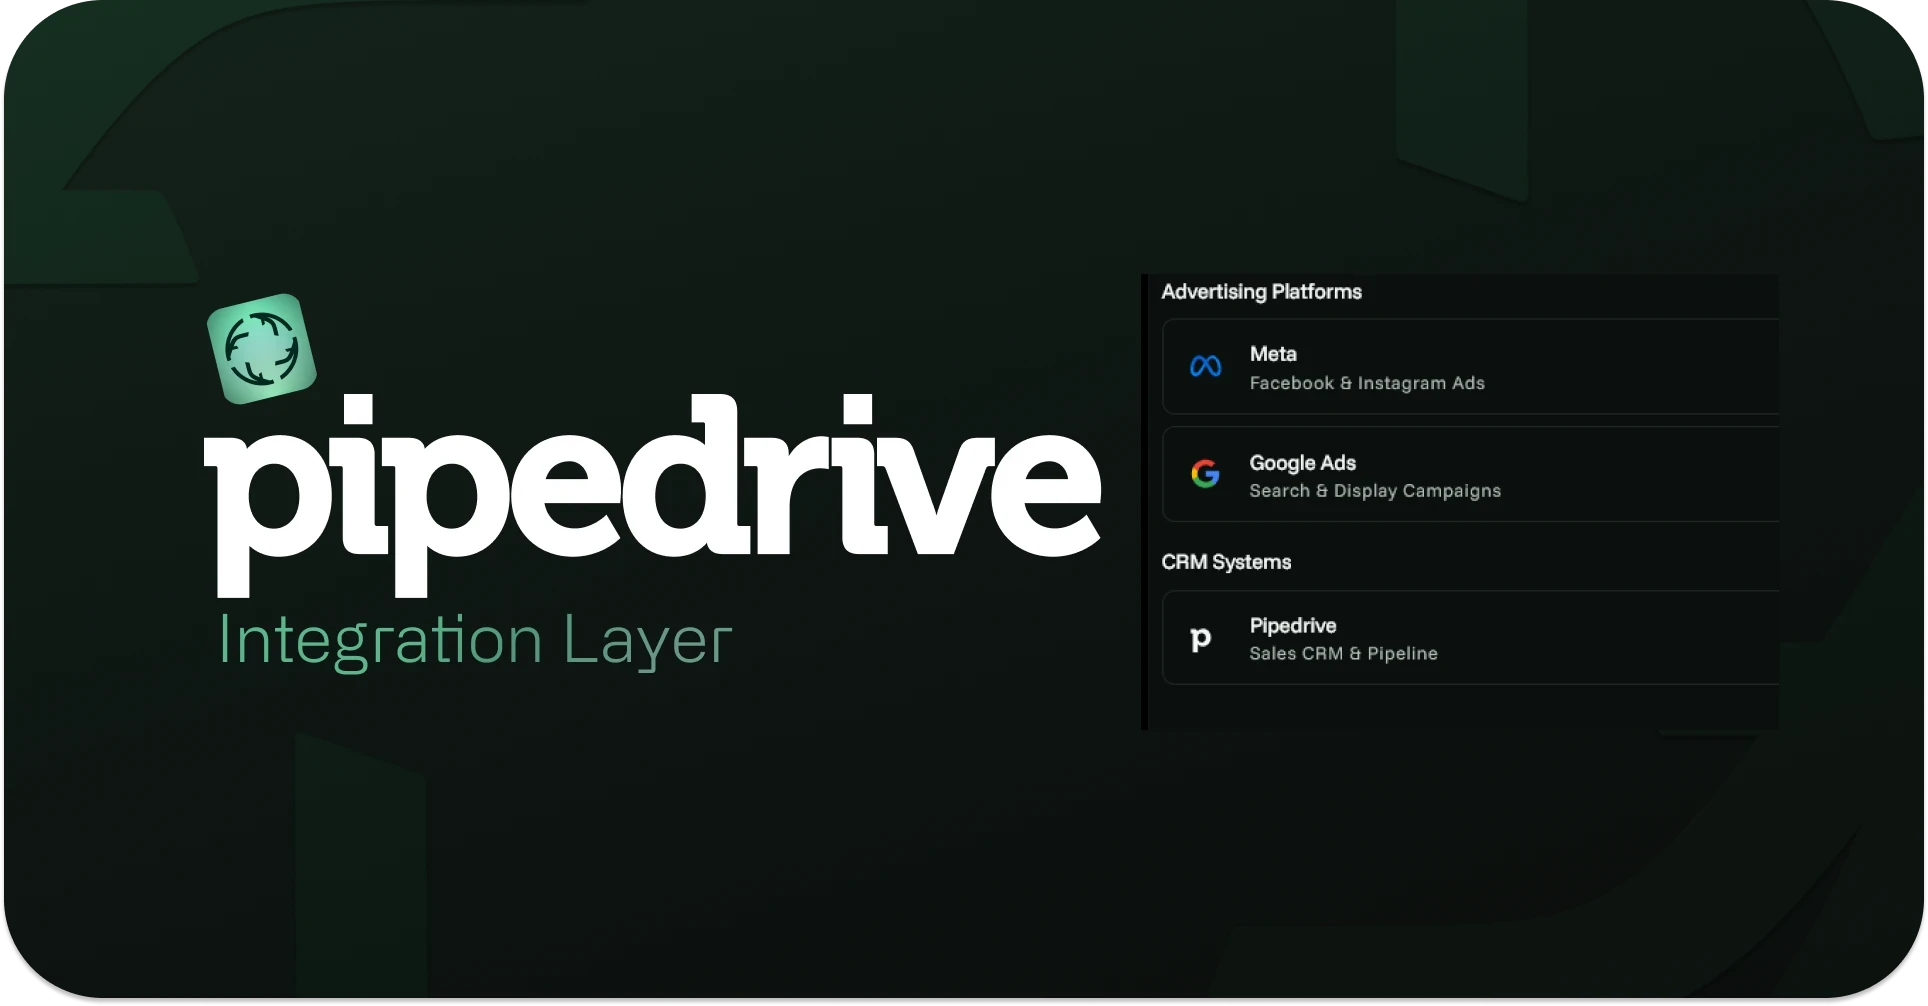Click the multicolor Google logo
Image resolution: width=1928 pixels, height=1006 pixels.
pyautogui.click(x=1205, y=473)
